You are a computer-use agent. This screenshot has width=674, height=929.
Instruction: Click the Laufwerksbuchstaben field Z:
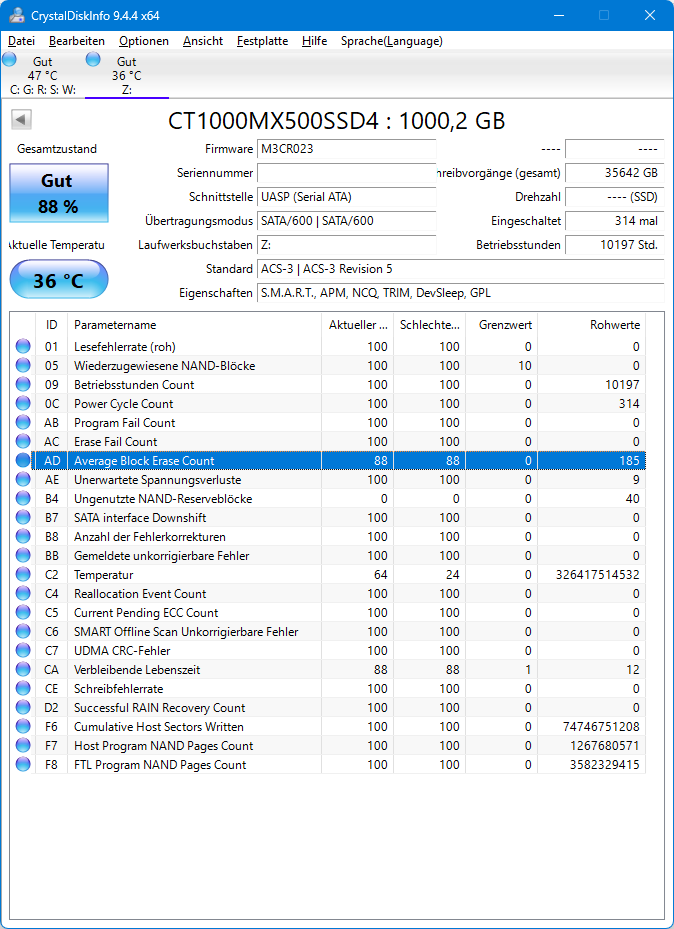pyautogui.click(x=346, y=245)
